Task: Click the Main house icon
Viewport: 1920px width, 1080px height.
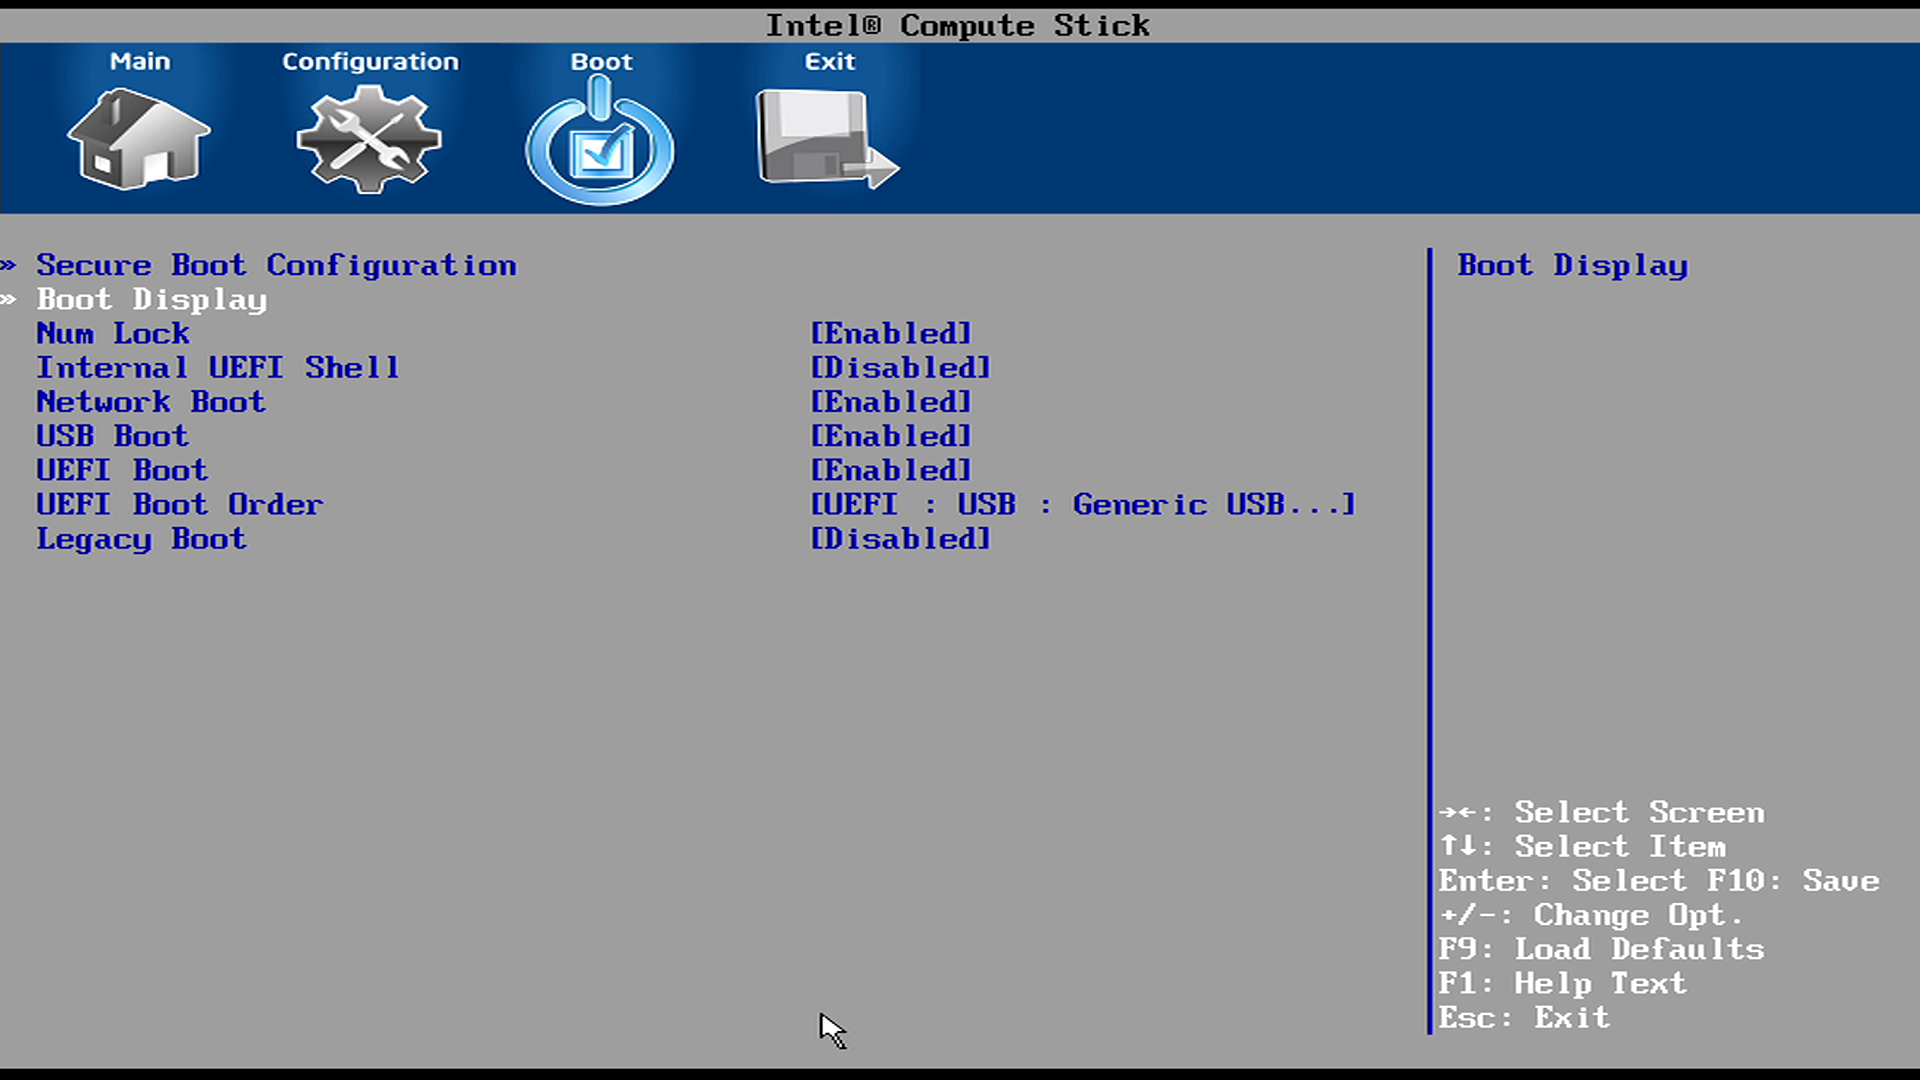Action: point(139,138)
